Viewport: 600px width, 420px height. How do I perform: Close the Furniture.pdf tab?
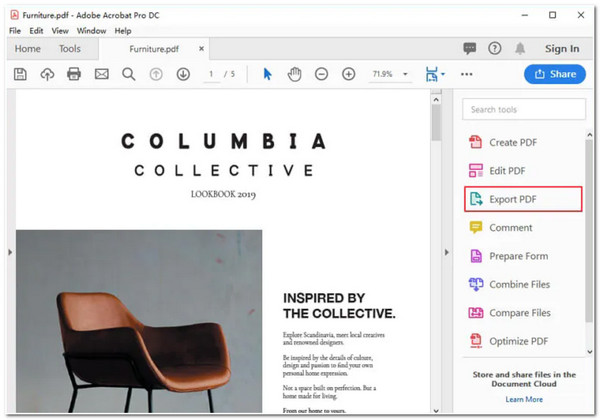click(x=201, y=49)
